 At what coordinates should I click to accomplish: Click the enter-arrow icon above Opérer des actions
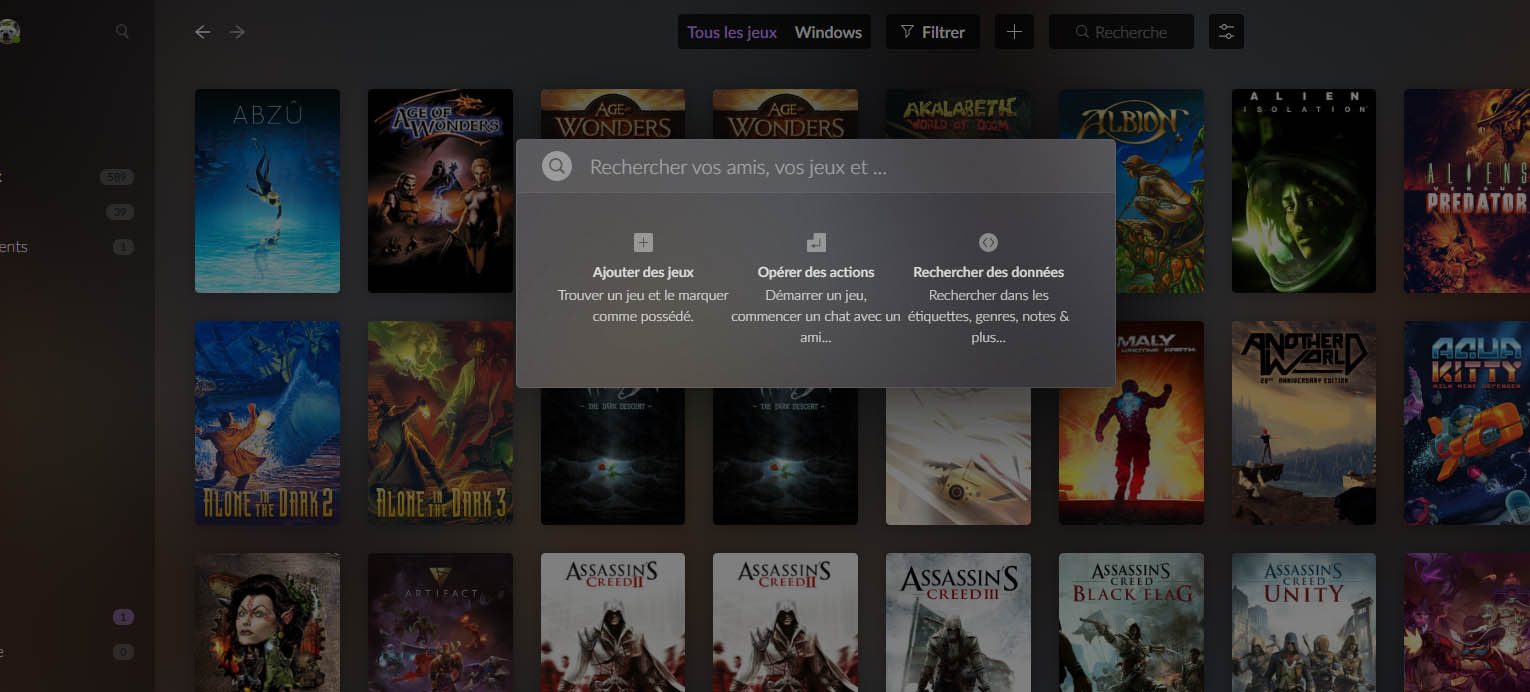tap(816, 243)
